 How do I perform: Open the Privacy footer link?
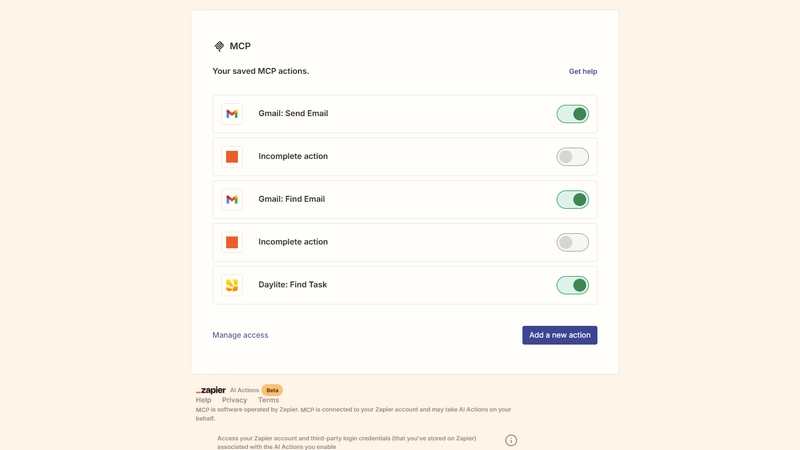(234, 400)
